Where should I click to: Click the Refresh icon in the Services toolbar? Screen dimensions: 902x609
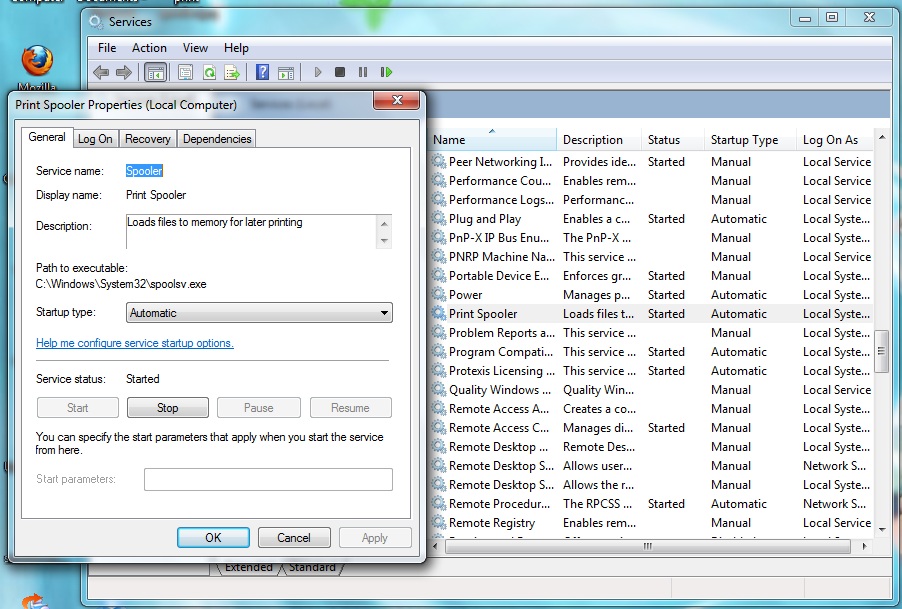point(208,72)
